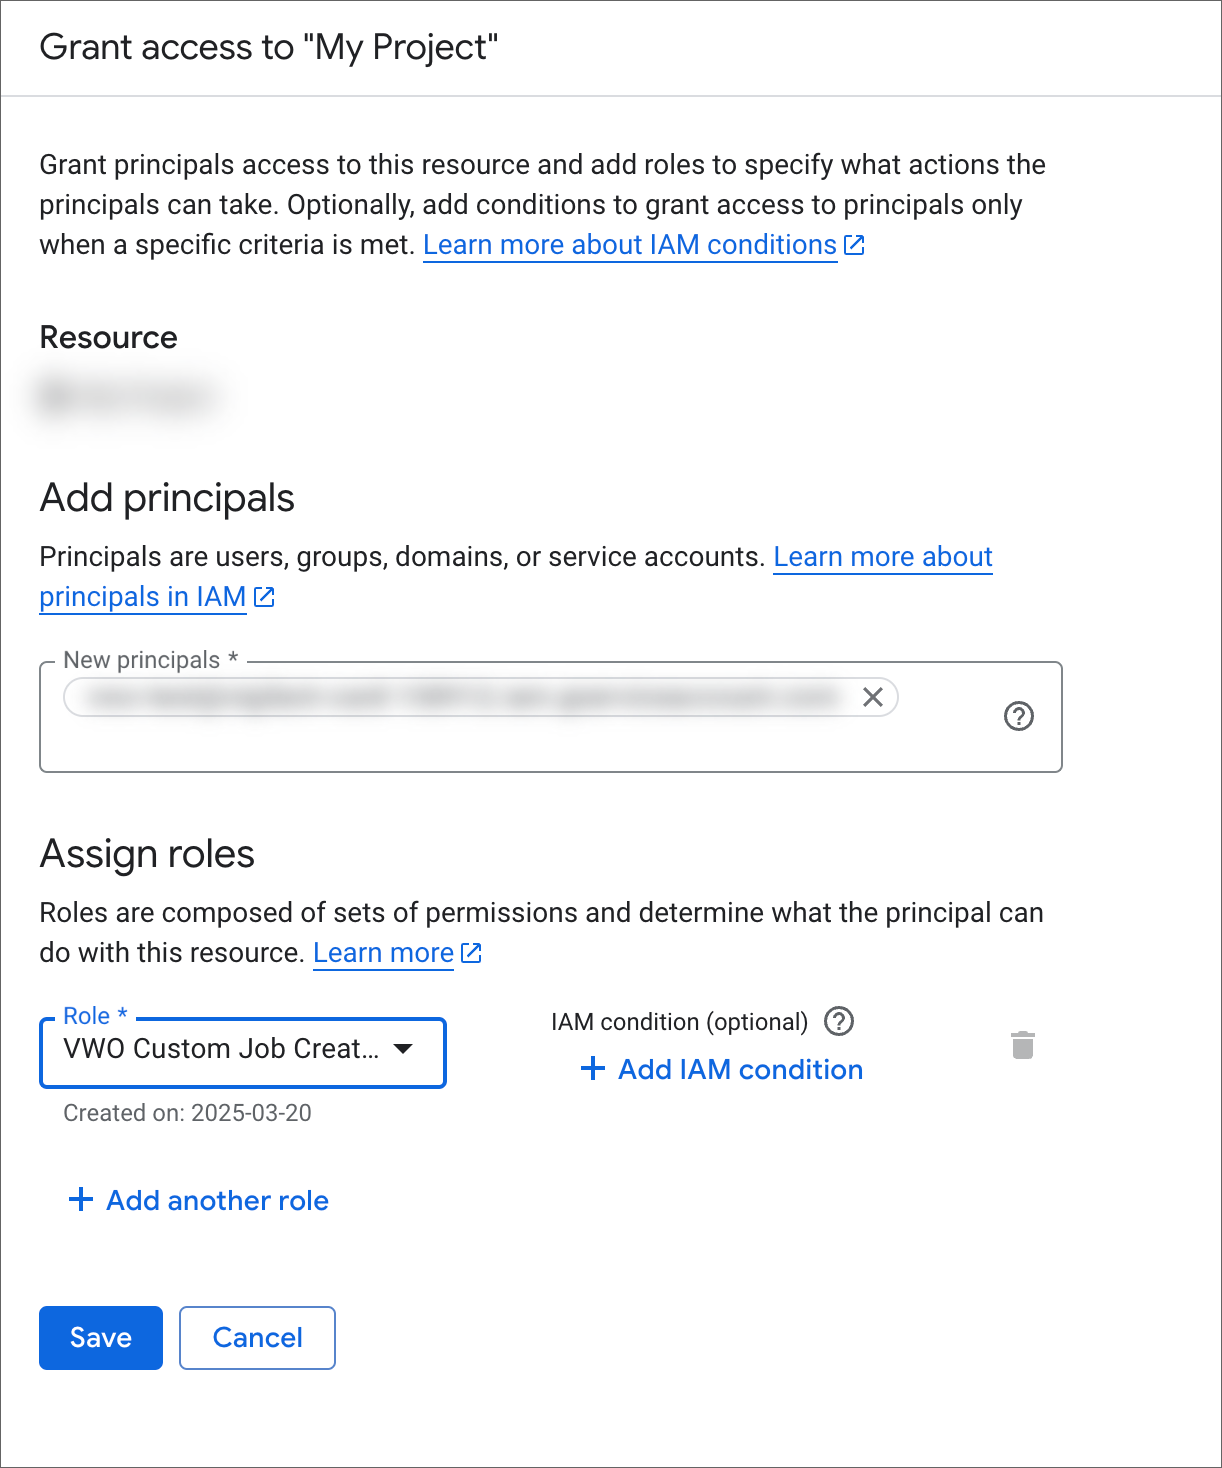Click plus icon before Add IAM condition
The image size is (1222, 1468).
point(593,1069)
